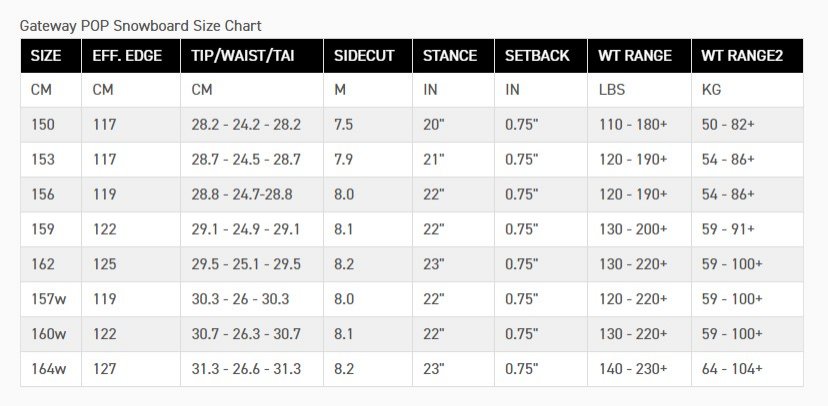Click the TIP/WAIST/TAI header cell

click(x=252, y=55)
